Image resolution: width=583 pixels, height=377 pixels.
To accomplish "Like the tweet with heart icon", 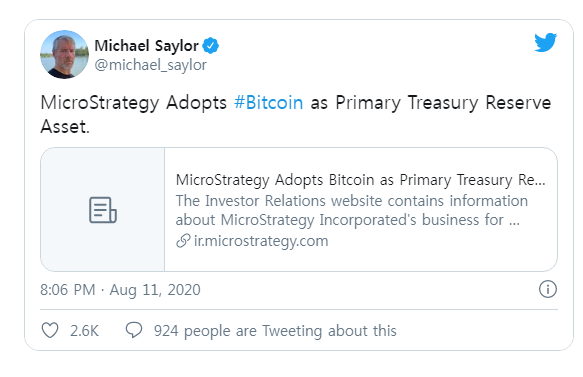I will tap(50, 330).
